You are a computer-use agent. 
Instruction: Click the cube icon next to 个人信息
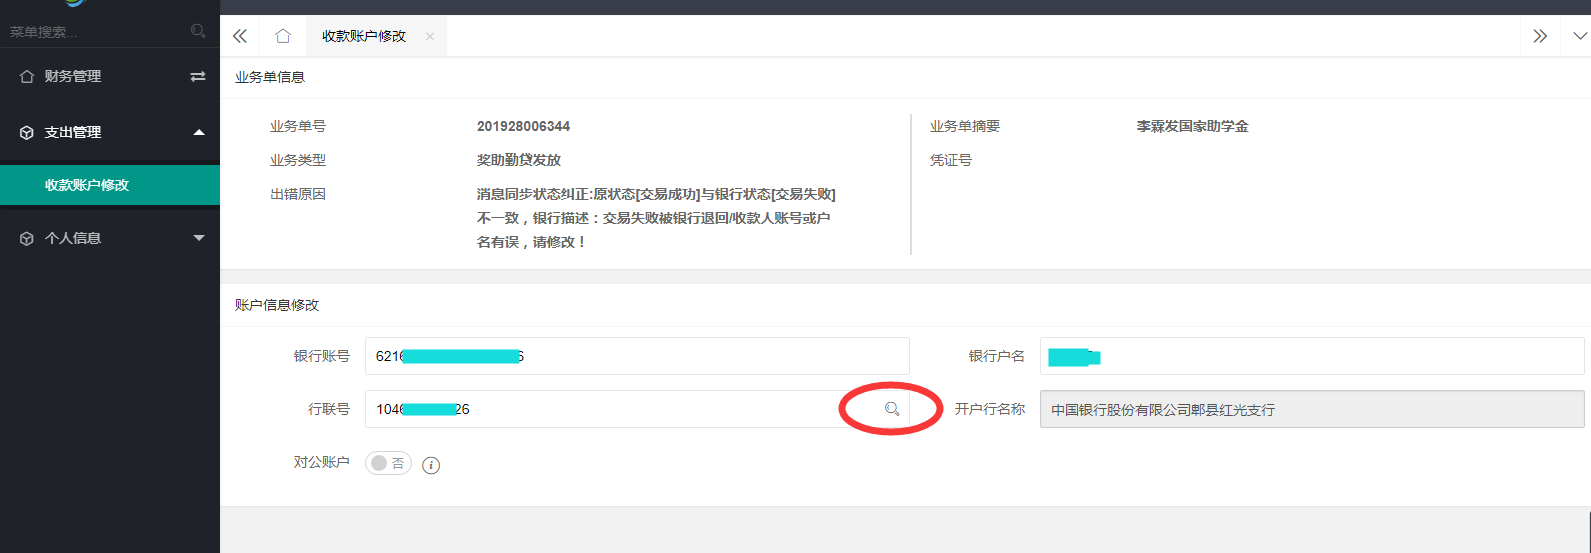[27, 239]
